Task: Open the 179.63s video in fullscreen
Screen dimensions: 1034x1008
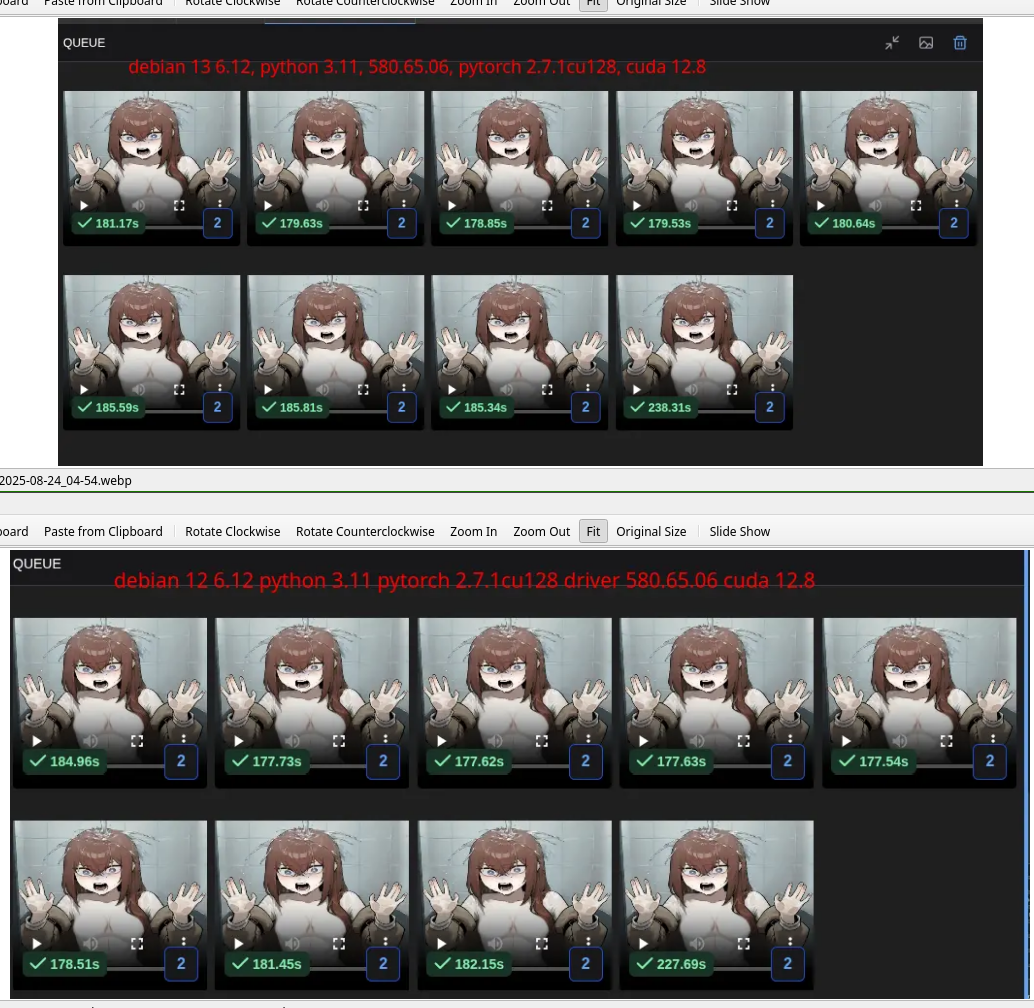Action: (x=363, y=206)
